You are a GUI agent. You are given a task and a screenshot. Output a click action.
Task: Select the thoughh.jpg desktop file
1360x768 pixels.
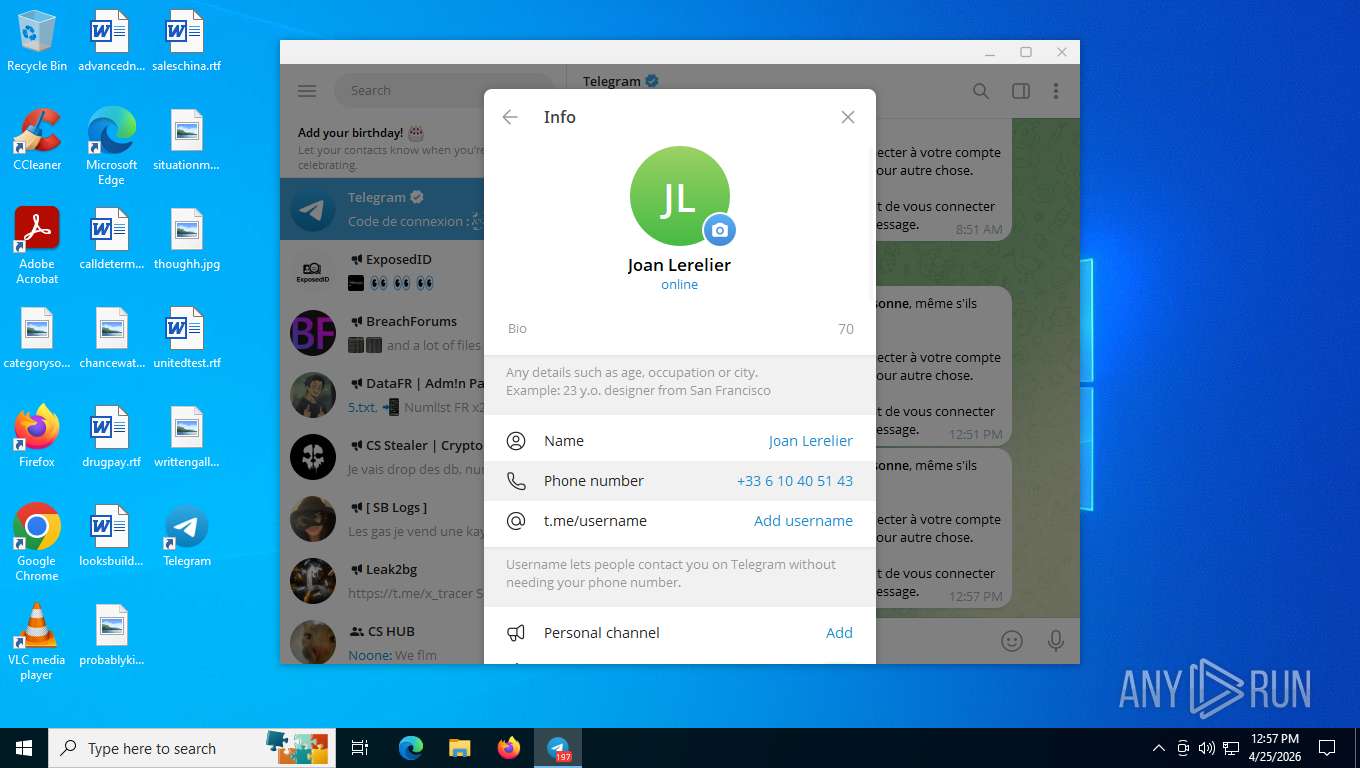click(187, 240)
